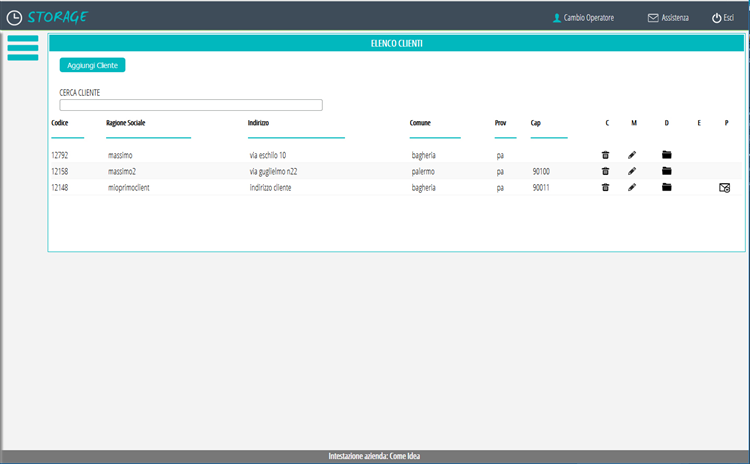
Task: Edit client massimo2 with pencil icon
Action: coord(632,171)
